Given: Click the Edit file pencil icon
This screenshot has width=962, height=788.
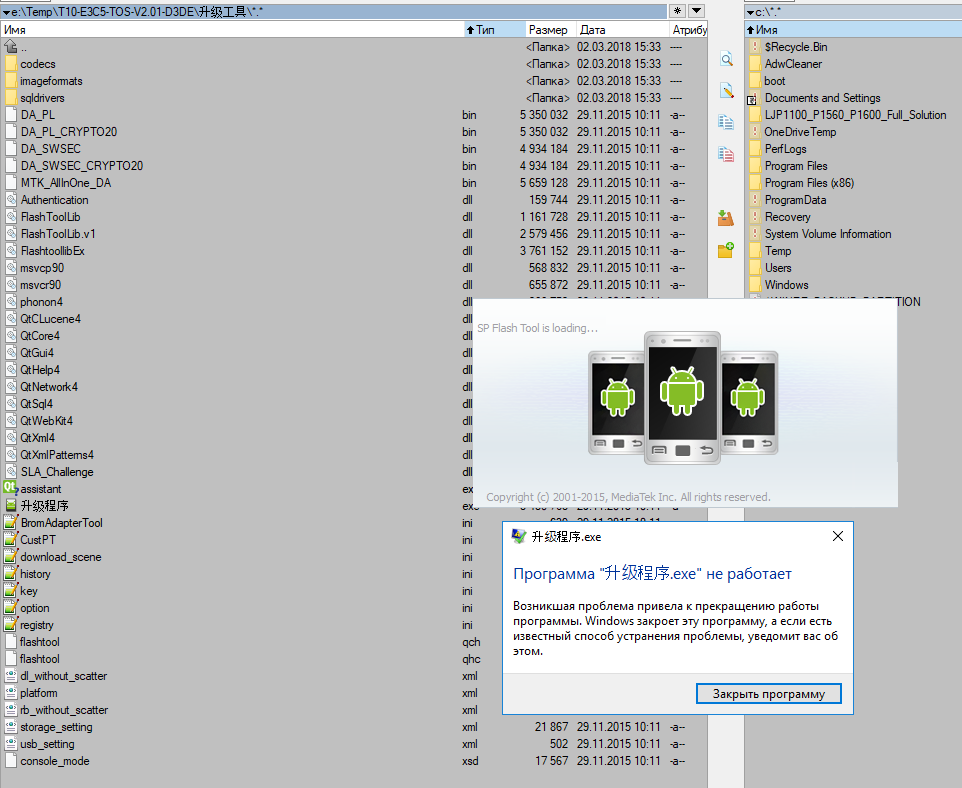Looking at the screenshot, I should tap(727, 91).
